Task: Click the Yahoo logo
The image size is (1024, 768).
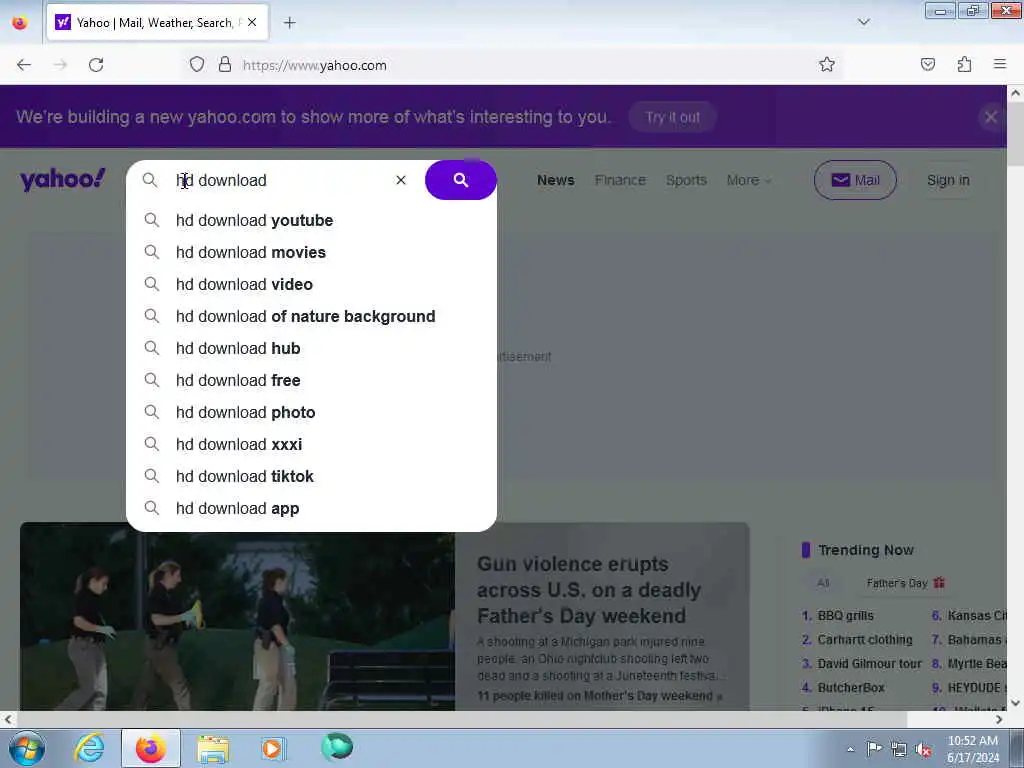Action: tap(63, 180)
